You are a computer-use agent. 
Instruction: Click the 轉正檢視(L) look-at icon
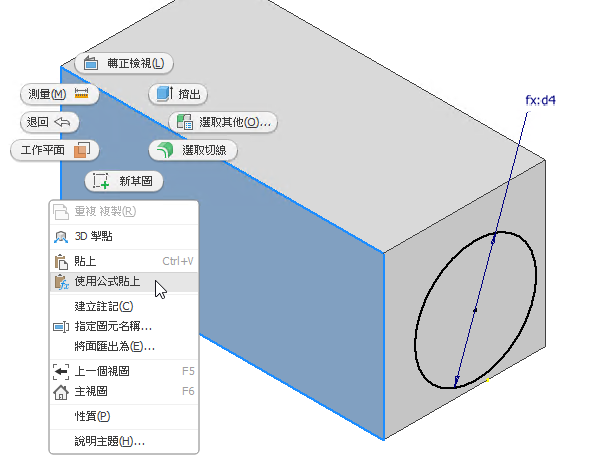pos(90,63)
